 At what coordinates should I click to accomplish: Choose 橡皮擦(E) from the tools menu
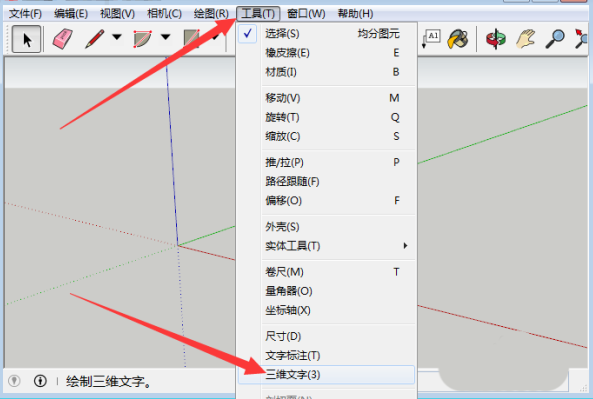(326, 53)
